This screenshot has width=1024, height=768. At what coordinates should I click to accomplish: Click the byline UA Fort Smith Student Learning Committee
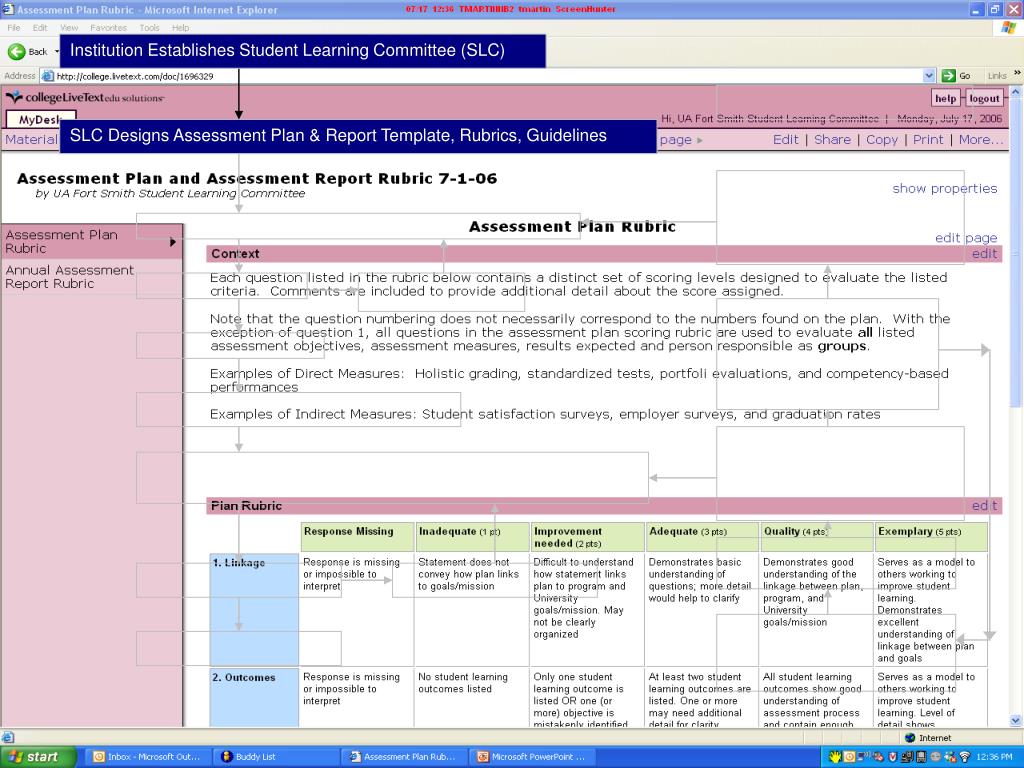pos(170,194)
